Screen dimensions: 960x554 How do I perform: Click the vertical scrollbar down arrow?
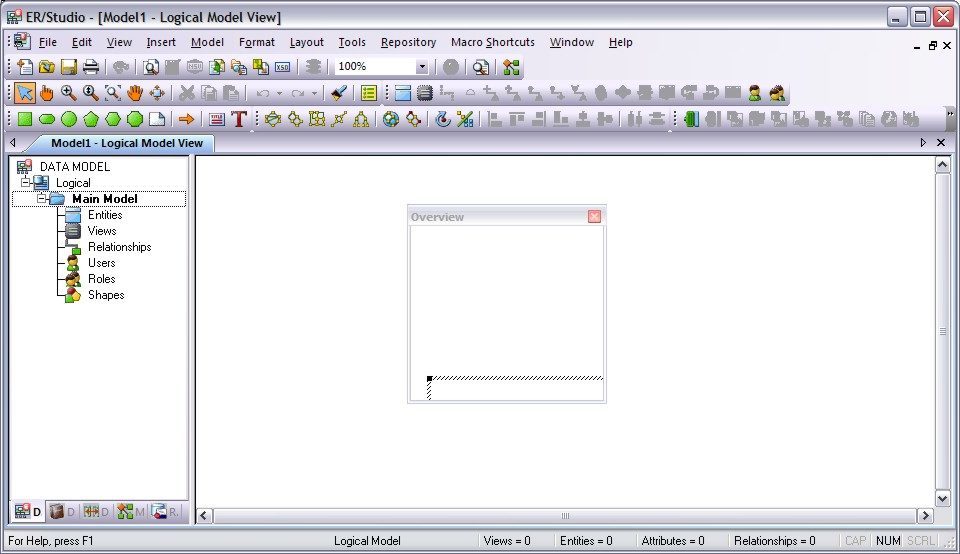point(942,497)
